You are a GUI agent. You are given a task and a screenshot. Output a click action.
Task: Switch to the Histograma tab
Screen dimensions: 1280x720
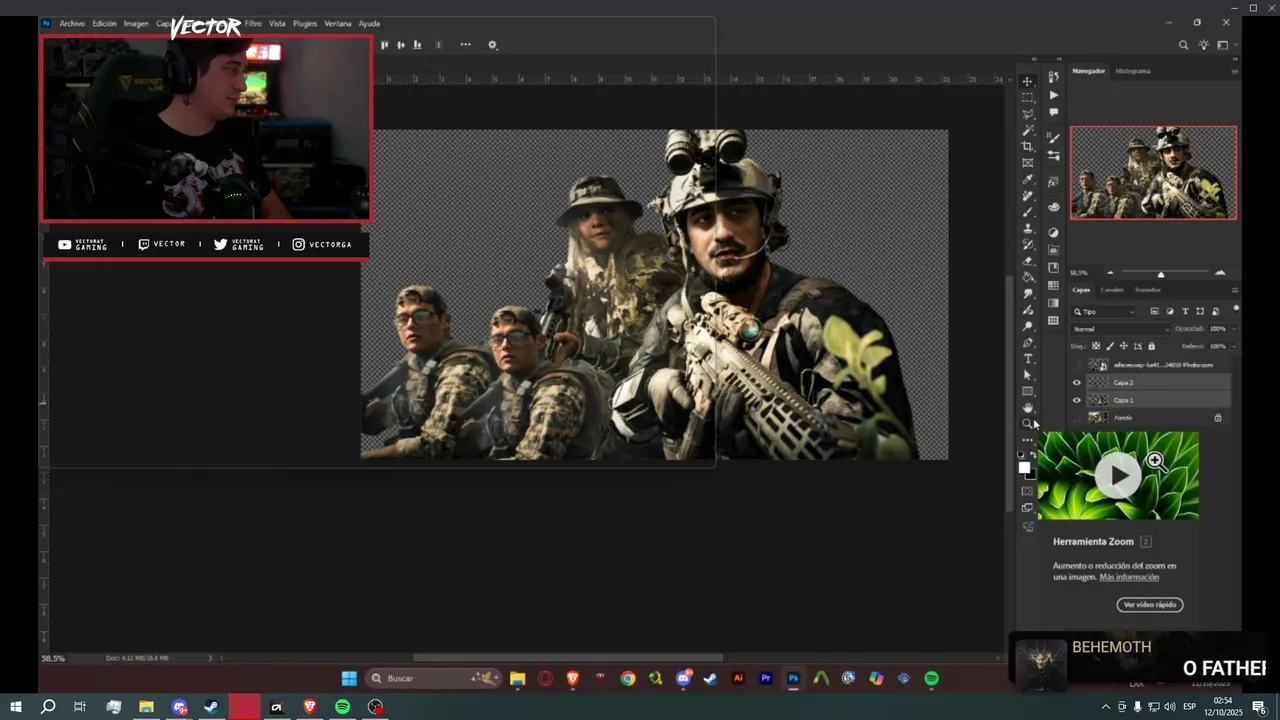point(1133,71)
